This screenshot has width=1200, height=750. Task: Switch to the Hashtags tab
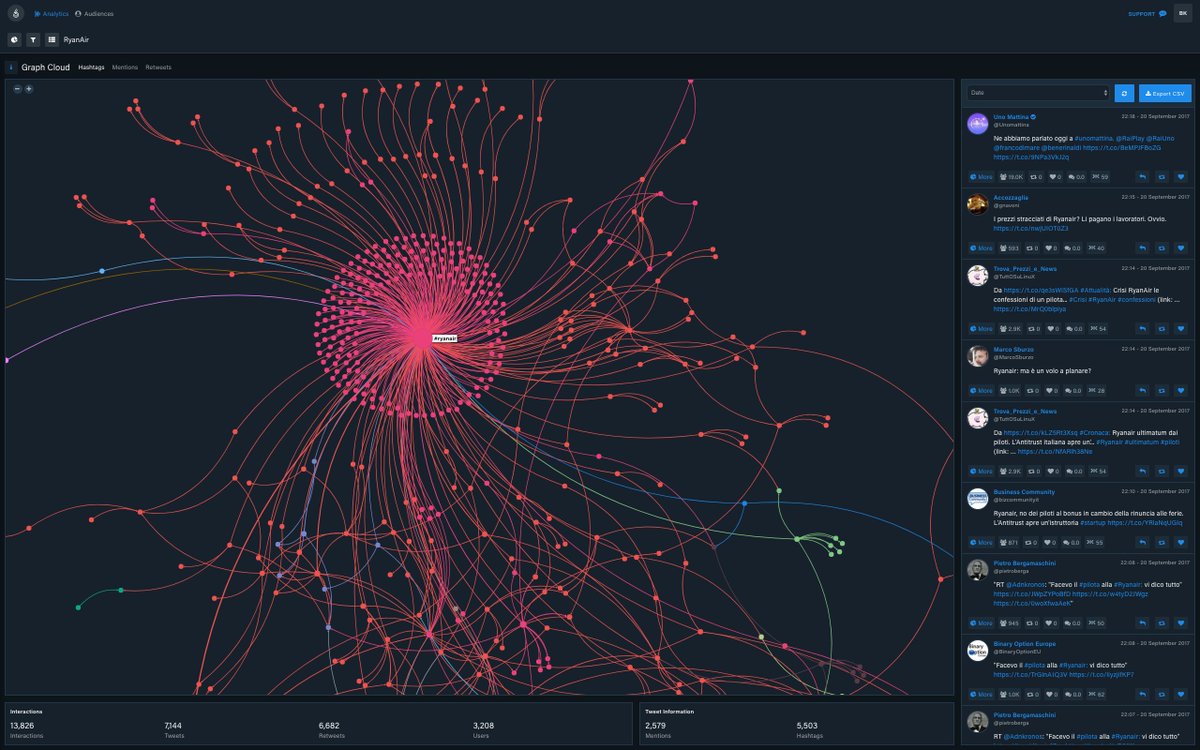click(91, 68)
